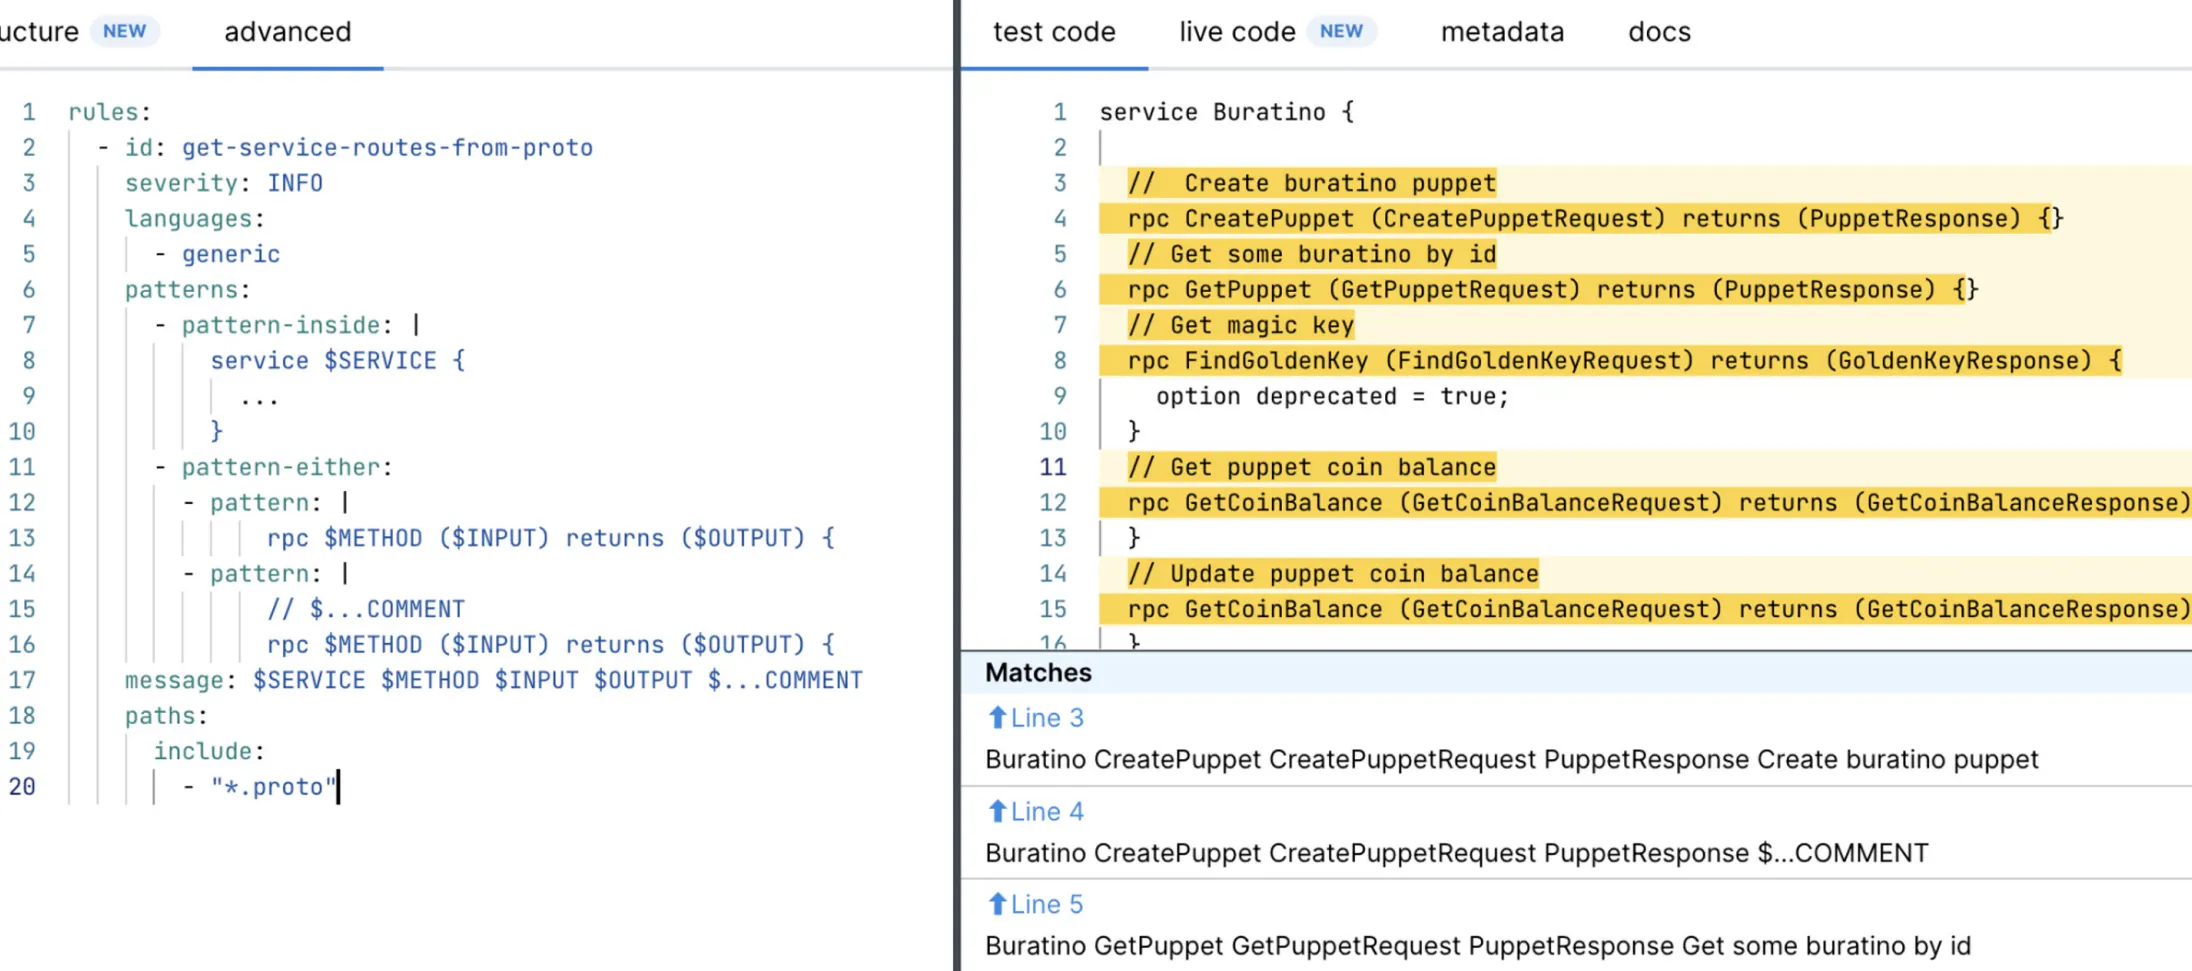This screenshot has width=2192, height=971.
Task: Switch to the metadata tab
Action: coord(1501,32)
